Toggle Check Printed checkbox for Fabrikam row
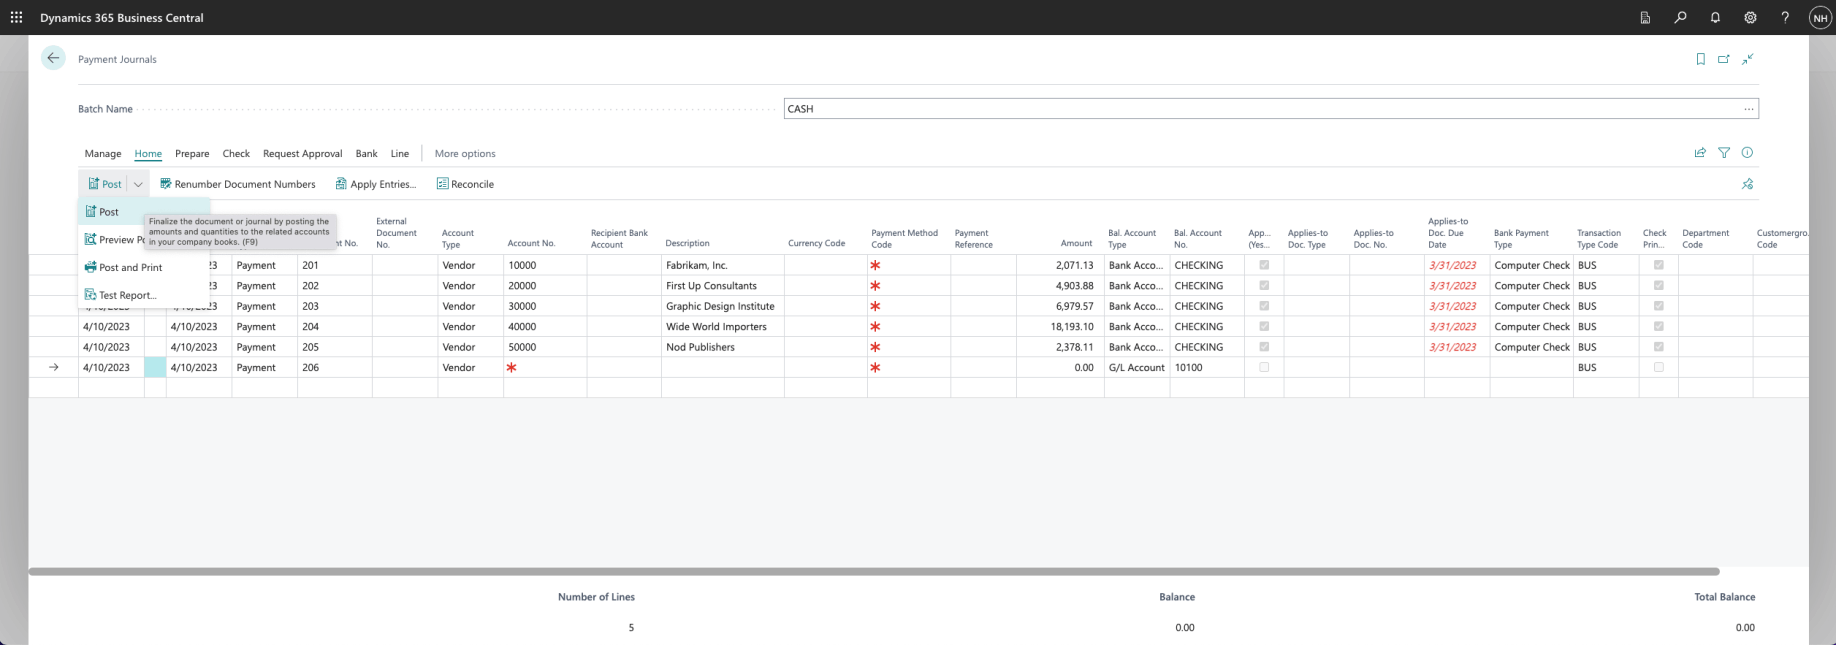The image size is (1836, 645). point(1658,265)
